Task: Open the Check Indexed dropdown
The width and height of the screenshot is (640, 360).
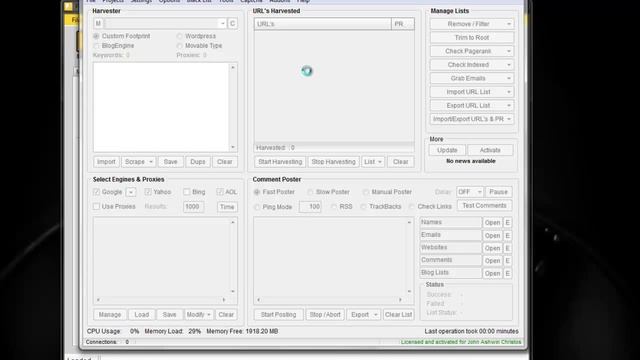Action: tap(472, 64)
